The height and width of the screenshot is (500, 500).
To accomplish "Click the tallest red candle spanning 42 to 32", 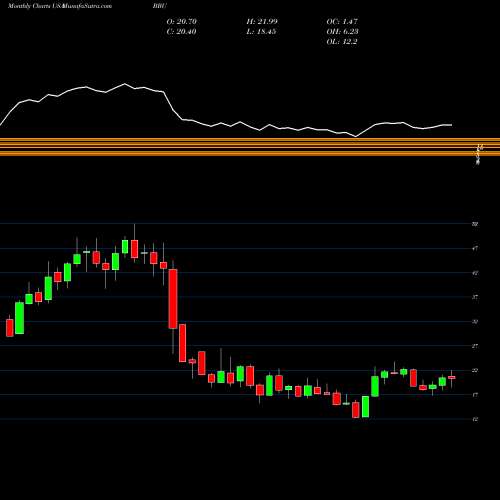I will pos(173,299).
